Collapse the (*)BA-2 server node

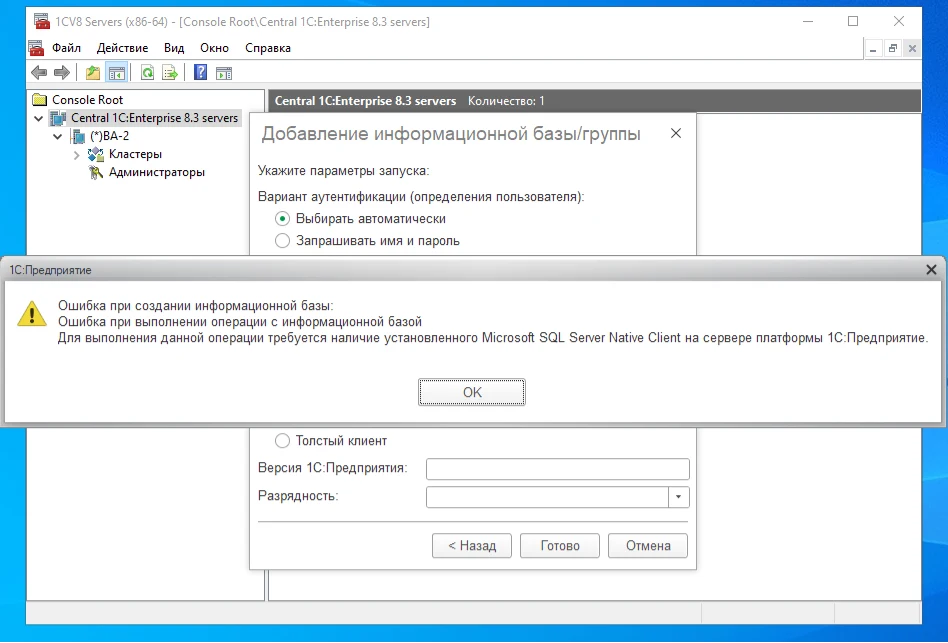[x=57, y=137]
